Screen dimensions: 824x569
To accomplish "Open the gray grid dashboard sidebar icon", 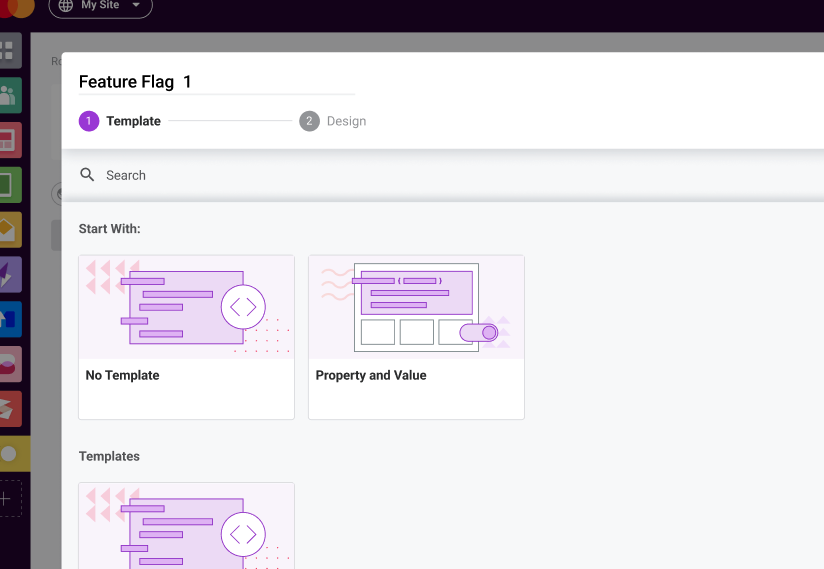I will (x=9, y=50).
